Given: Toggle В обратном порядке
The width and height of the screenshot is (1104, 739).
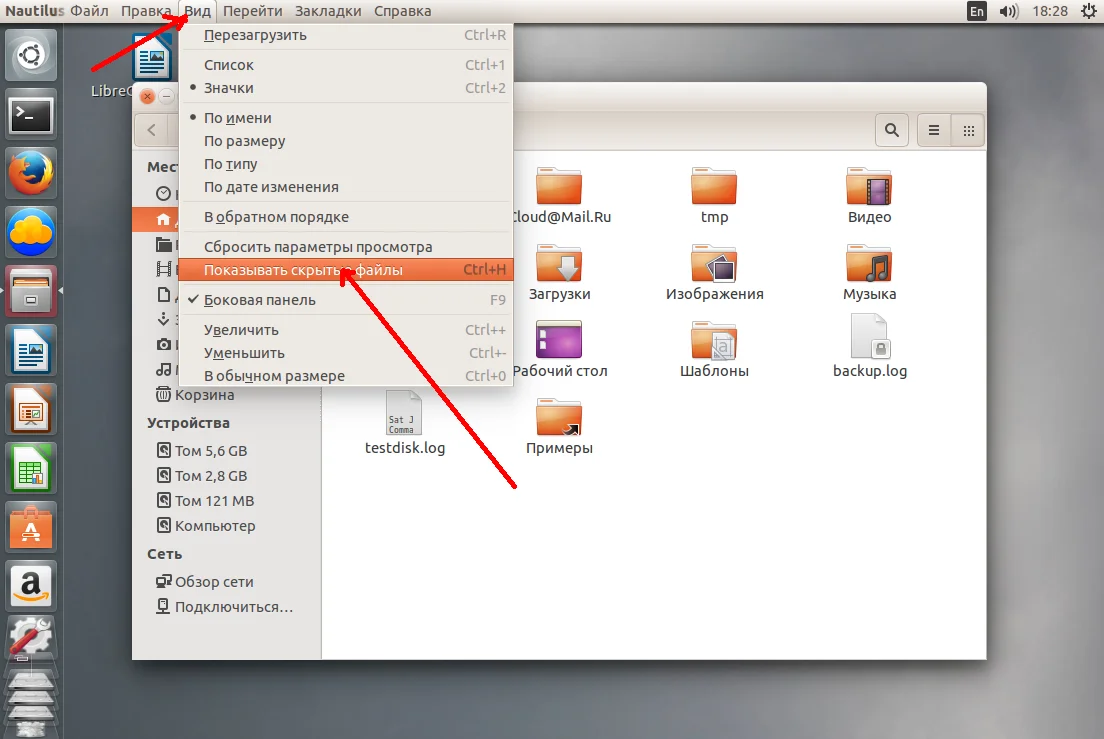Looking at the screenshot, I should (x=346, y=217).
